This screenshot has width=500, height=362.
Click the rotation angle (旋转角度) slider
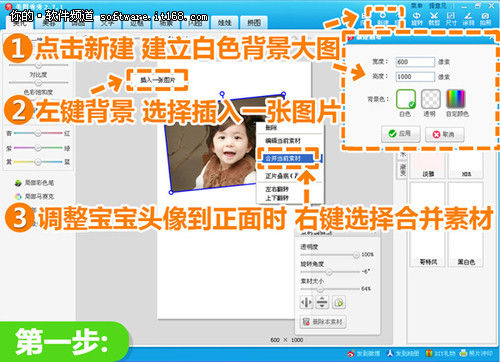click(x=328, y=272)
